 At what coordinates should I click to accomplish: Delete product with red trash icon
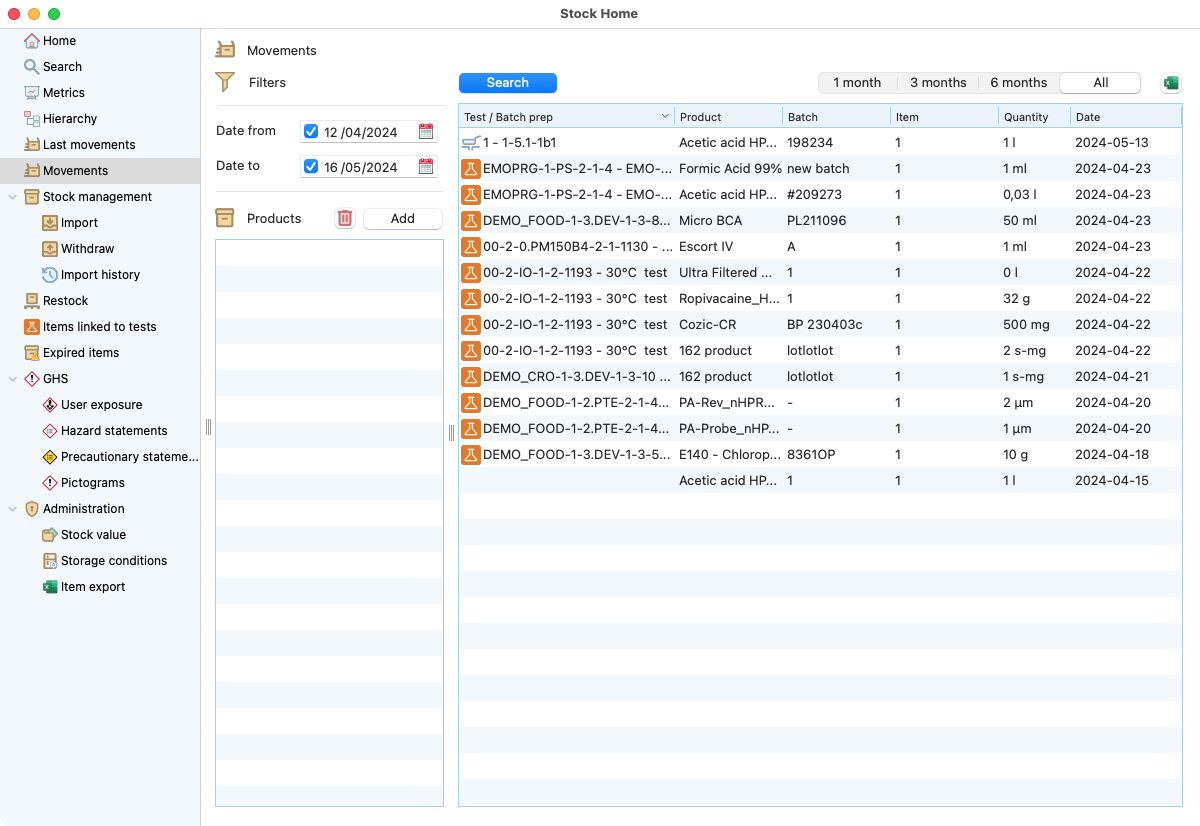pyautogui.click(x=345, y=218)
